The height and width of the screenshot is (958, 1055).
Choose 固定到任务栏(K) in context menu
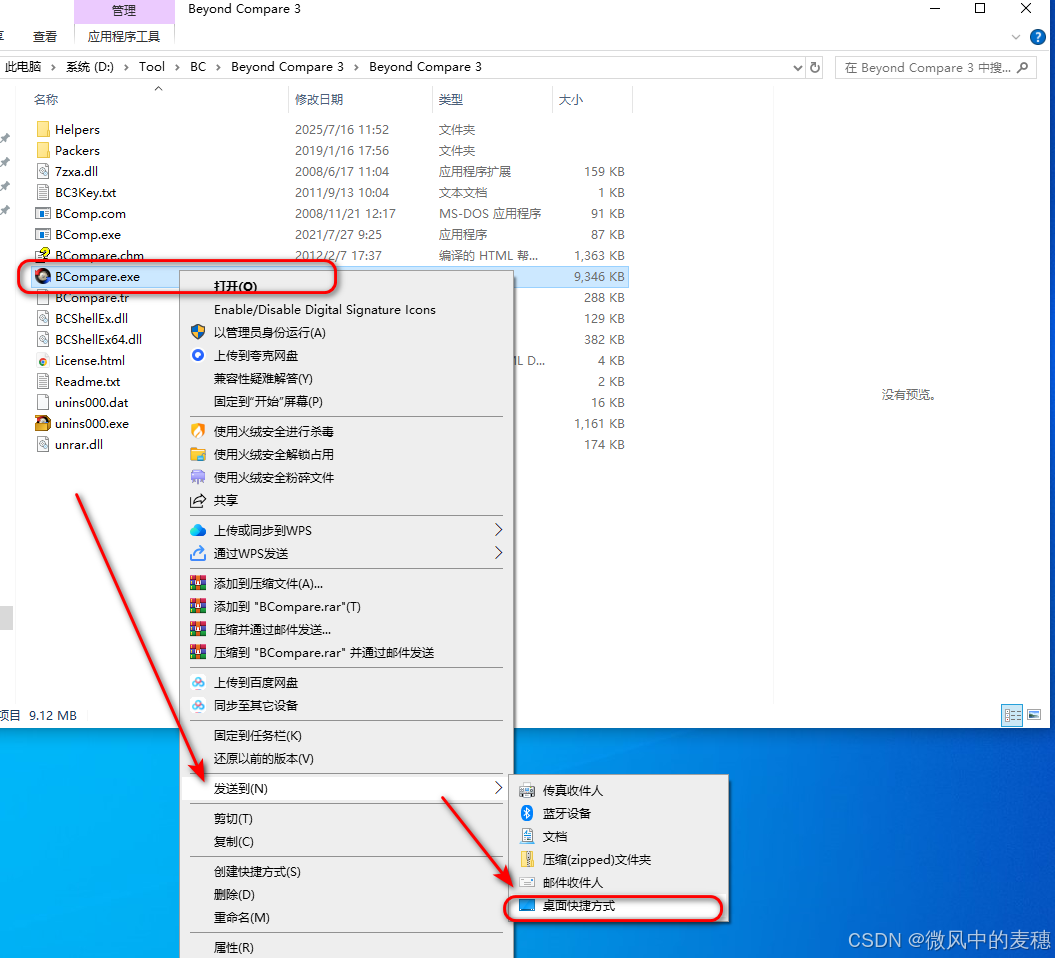click(347, 735)
